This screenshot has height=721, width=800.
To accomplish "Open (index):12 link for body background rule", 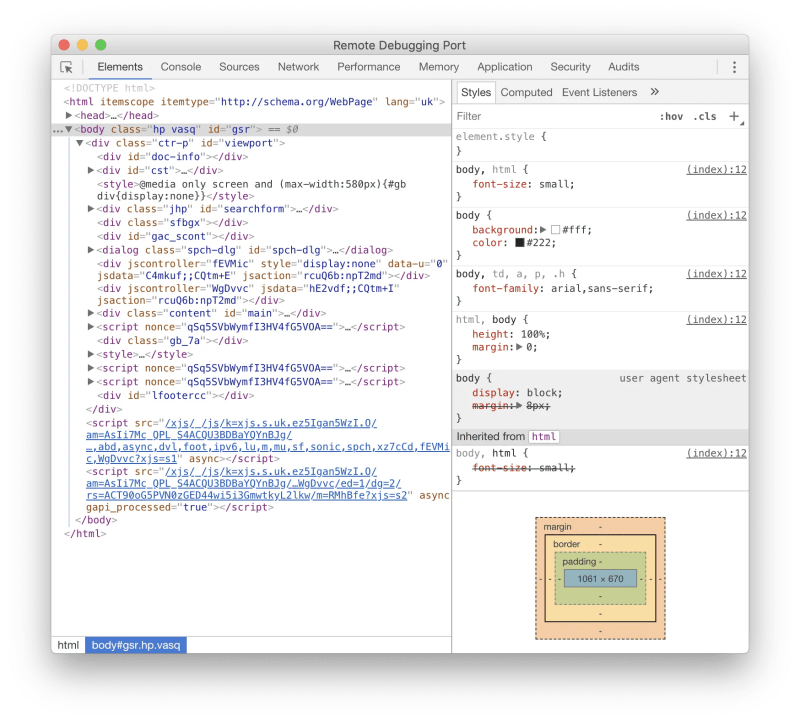I will click(x=716, y=215).
